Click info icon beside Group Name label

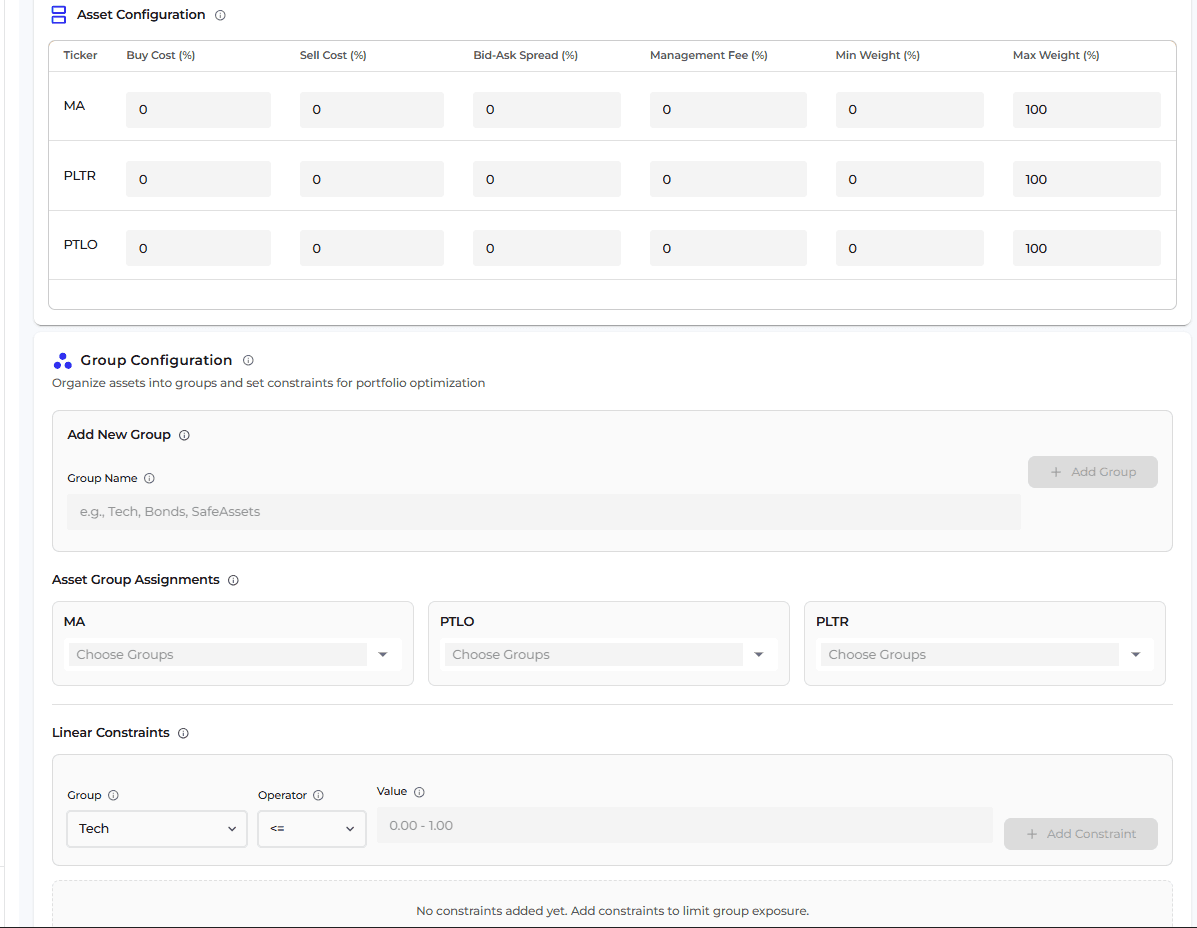(149, 479)
